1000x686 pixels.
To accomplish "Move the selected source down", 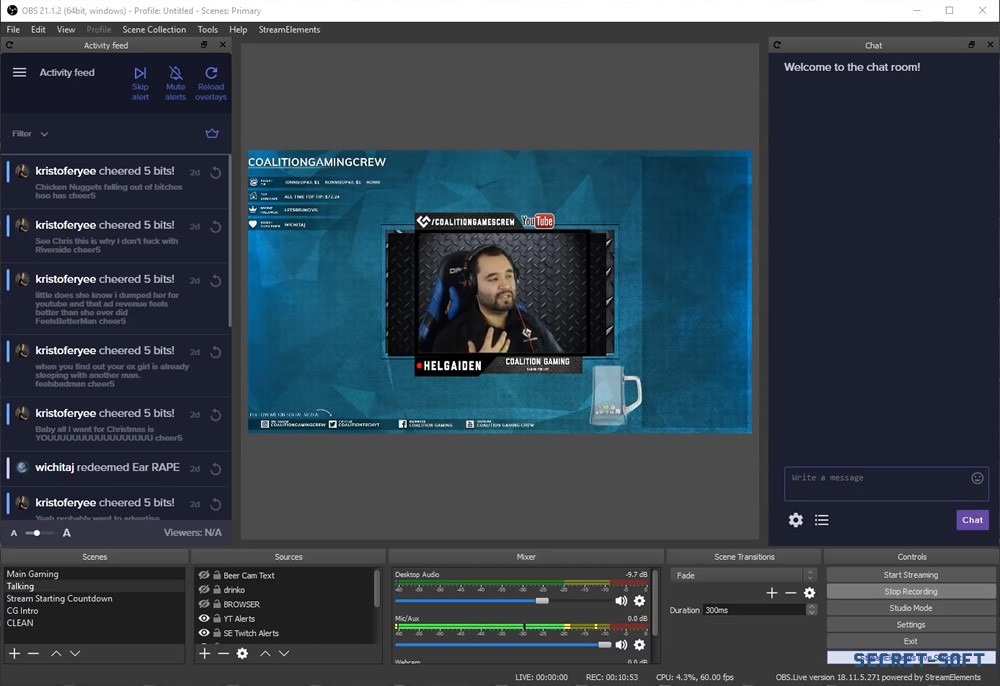I will pos(284,653).
